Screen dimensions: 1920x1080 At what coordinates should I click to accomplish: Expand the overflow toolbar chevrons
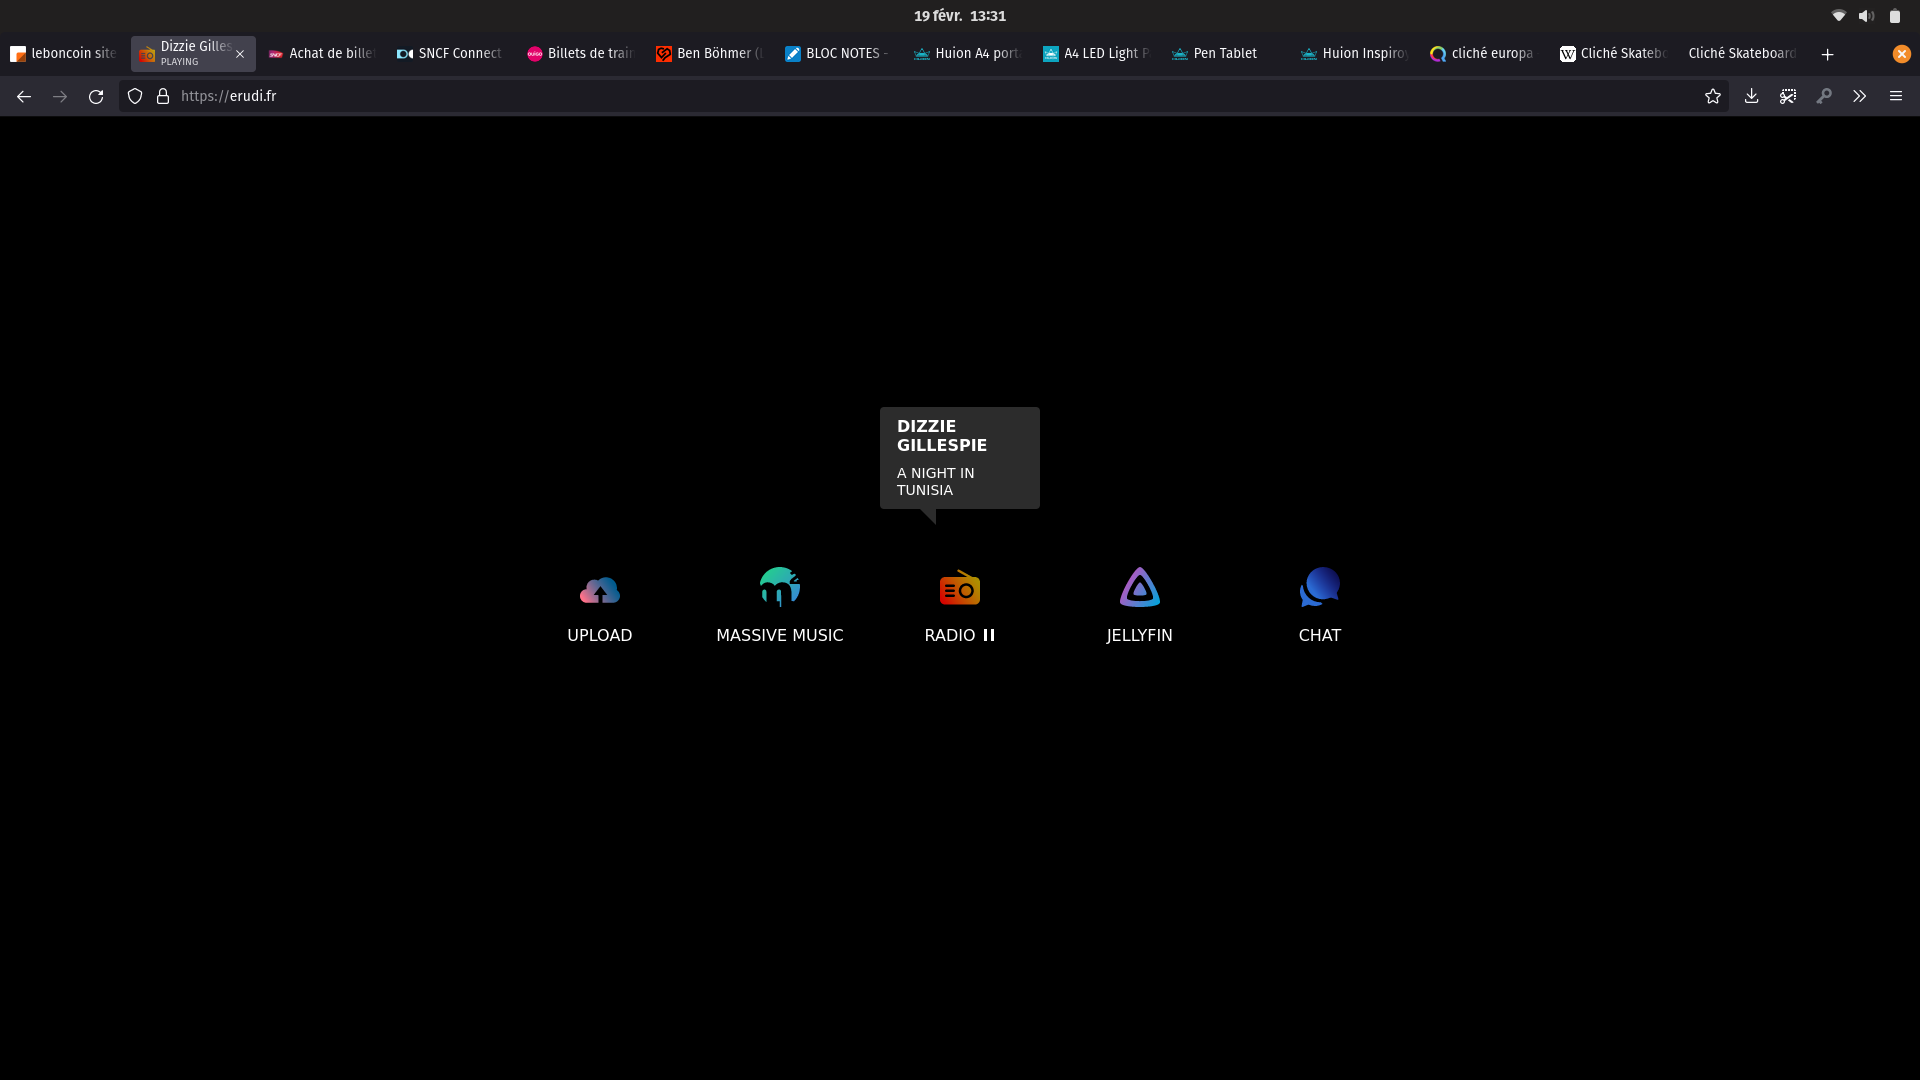[1859, 96]
